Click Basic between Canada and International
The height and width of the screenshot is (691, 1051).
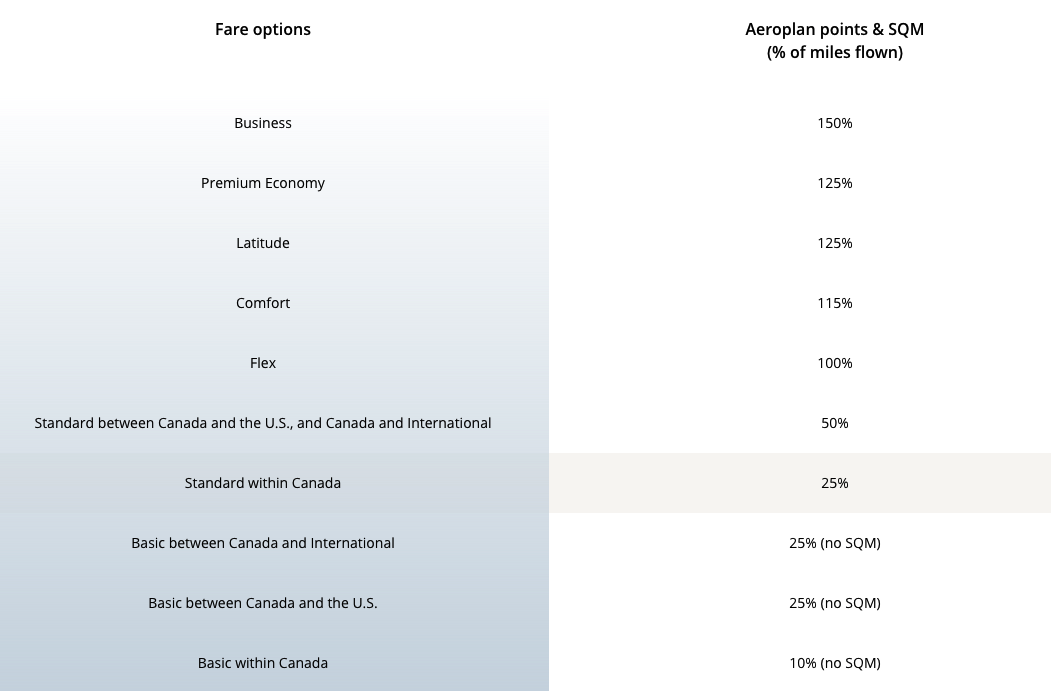coord(263,543)
